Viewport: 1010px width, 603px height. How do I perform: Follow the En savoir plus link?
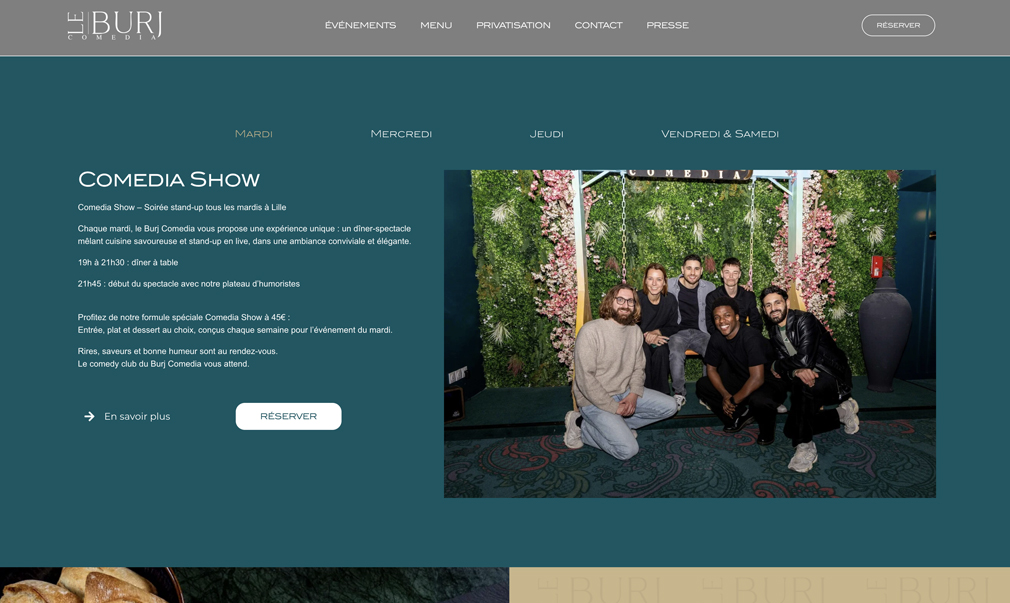point(137,417)
